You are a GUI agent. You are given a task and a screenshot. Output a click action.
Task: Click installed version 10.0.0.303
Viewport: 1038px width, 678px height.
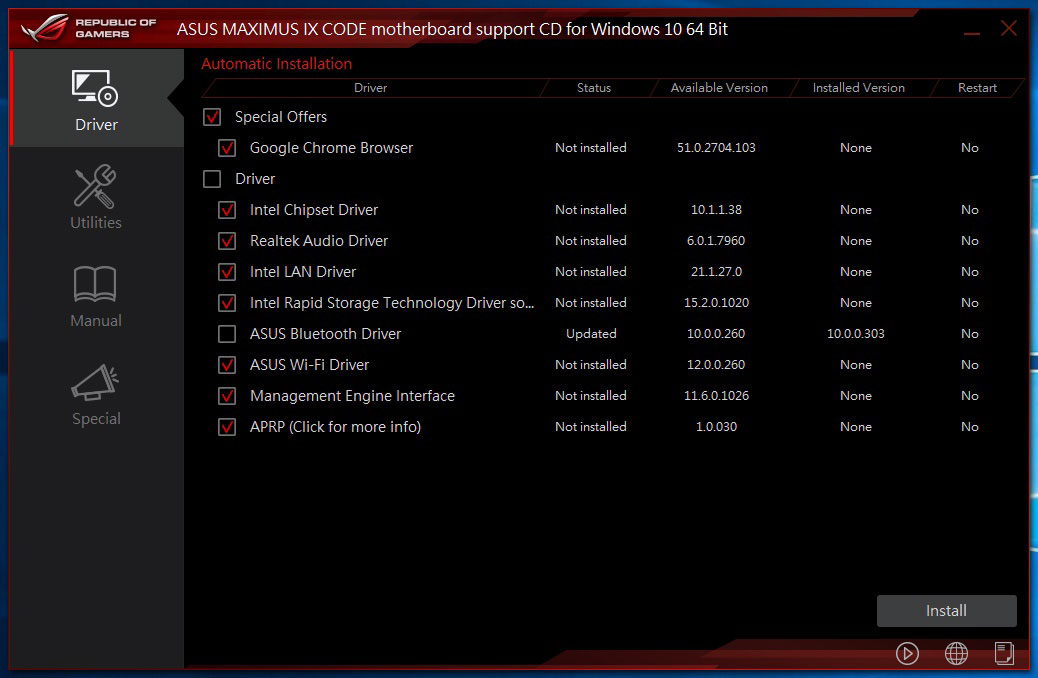pos(855,334)
